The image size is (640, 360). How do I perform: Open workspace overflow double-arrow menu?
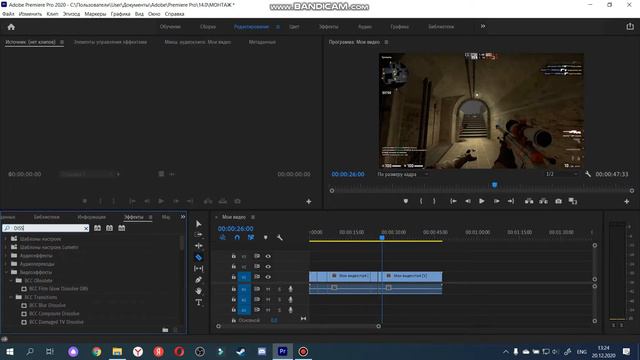tap(483, 27)
